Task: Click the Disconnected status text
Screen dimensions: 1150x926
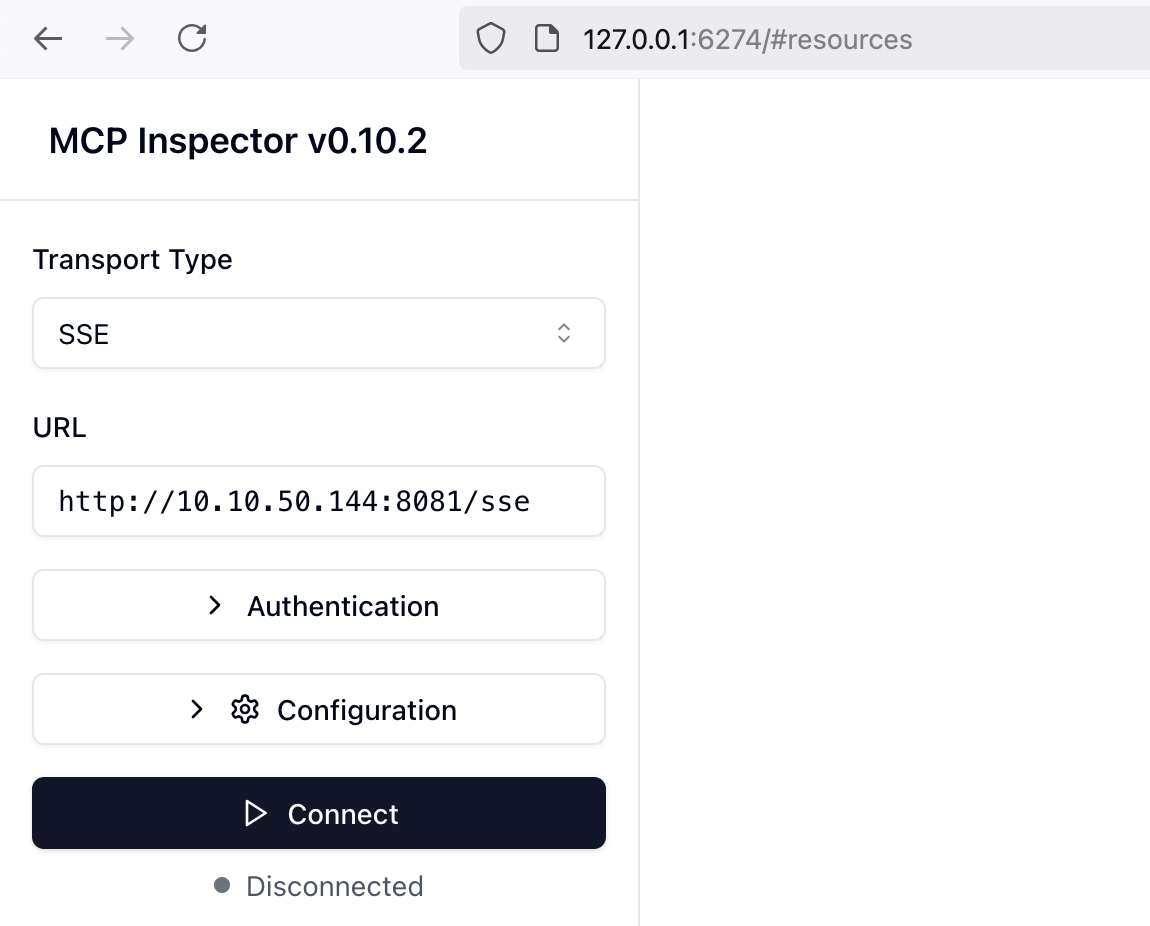Action: click(x=334, y=886)
